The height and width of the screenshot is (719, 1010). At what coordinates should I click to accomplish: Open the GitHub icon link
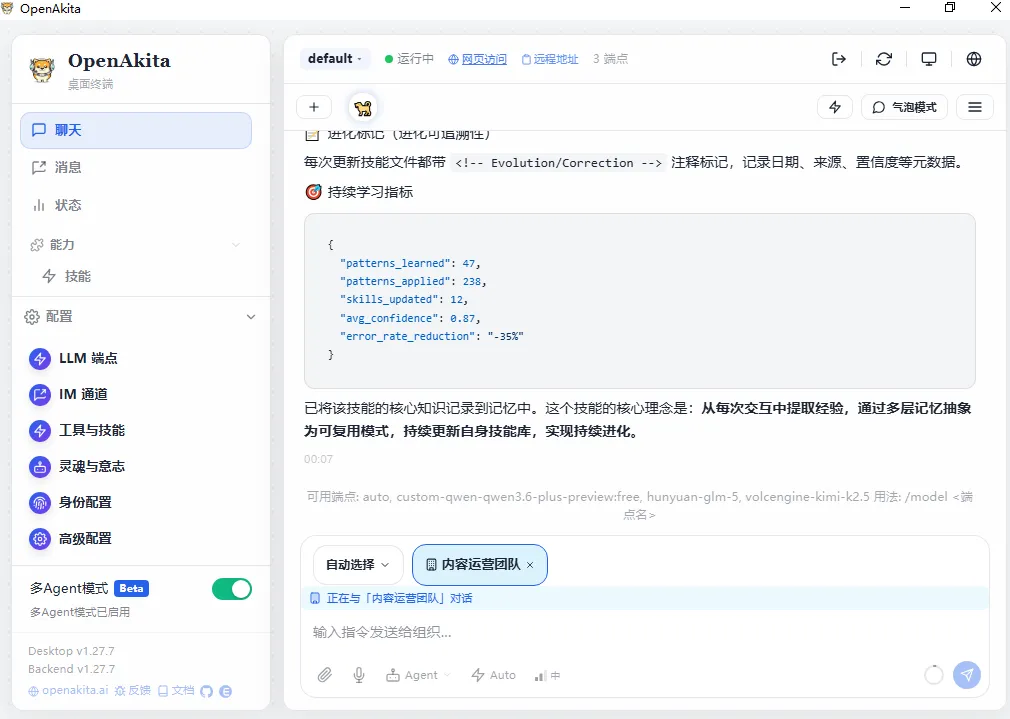(206, 691)
